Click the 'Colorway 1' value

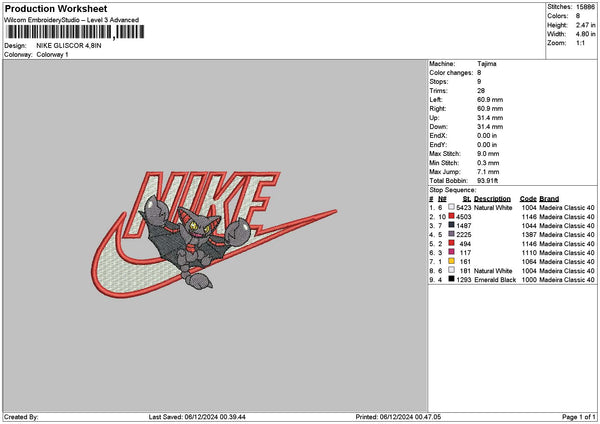click(x=52, y=55)
